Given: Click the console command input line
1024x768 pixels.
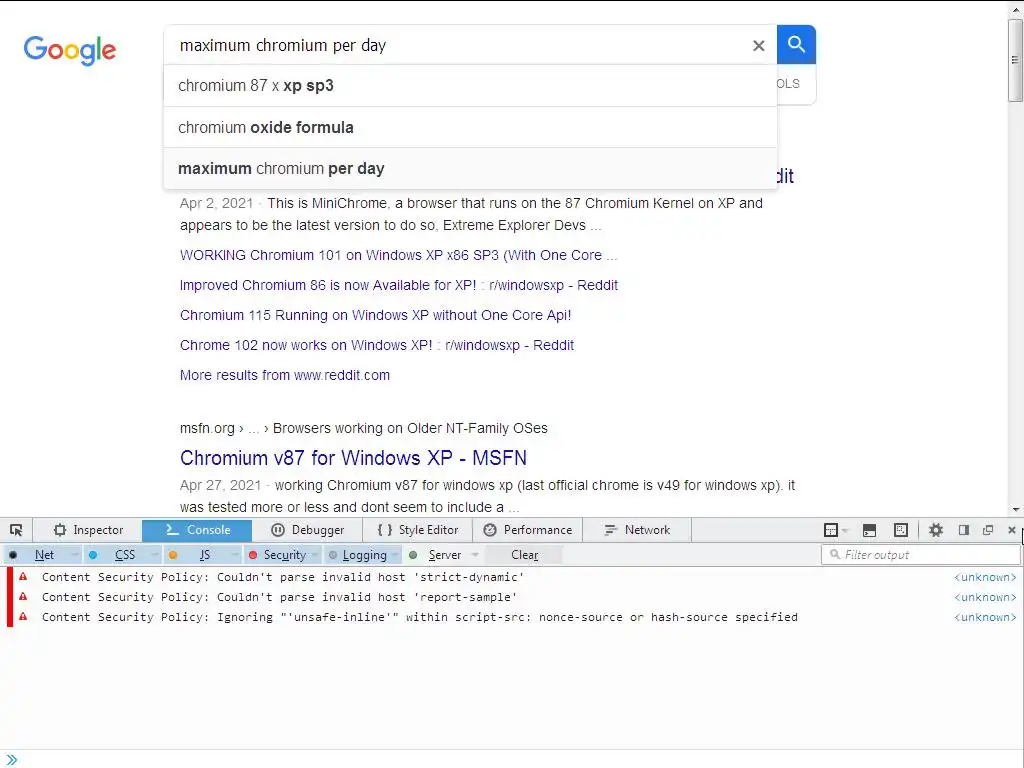Looking at the screenshot, I should 519,760.
